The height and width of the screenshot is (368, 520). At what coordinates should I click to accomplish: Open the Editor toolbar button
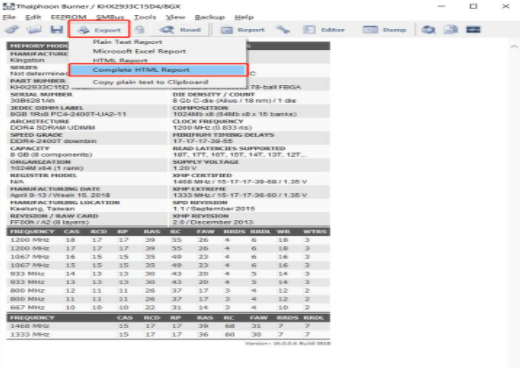(324, 30)
